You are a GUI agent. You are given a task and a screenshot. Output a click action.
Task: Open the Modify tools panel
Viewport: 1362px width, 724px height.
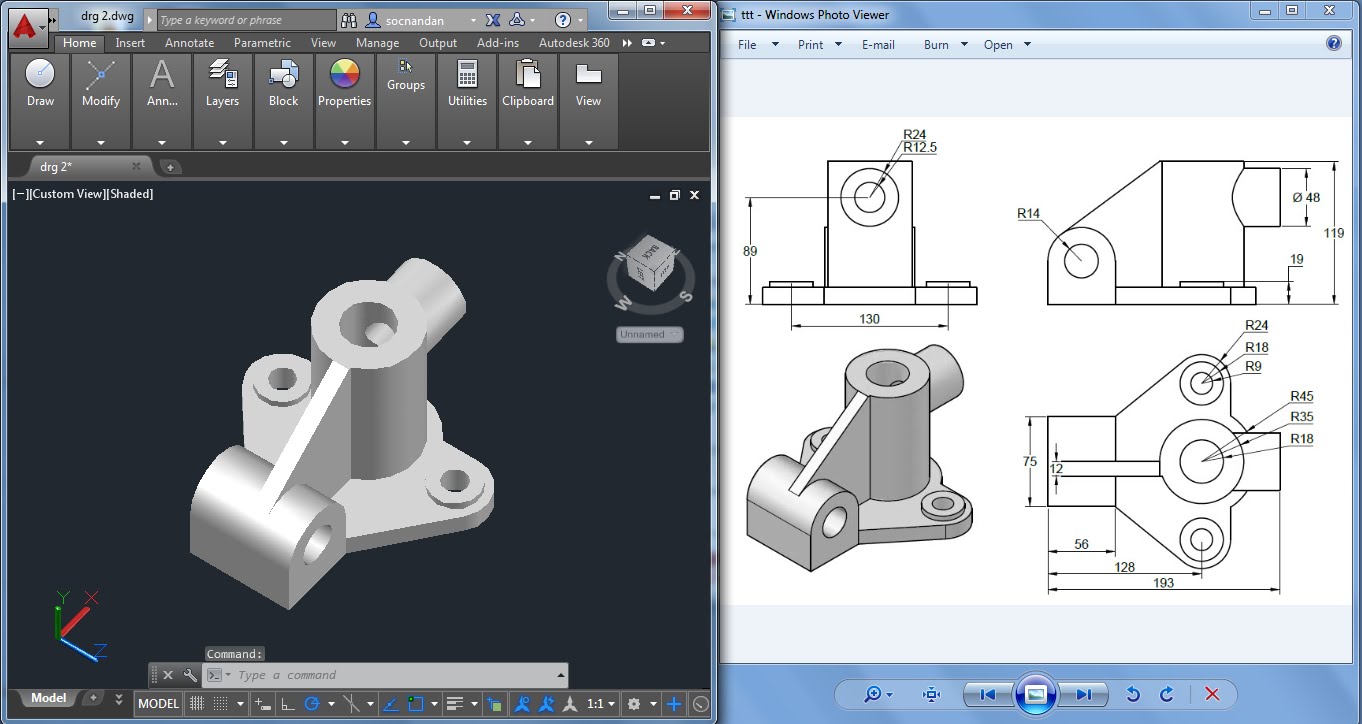(101, 83)
